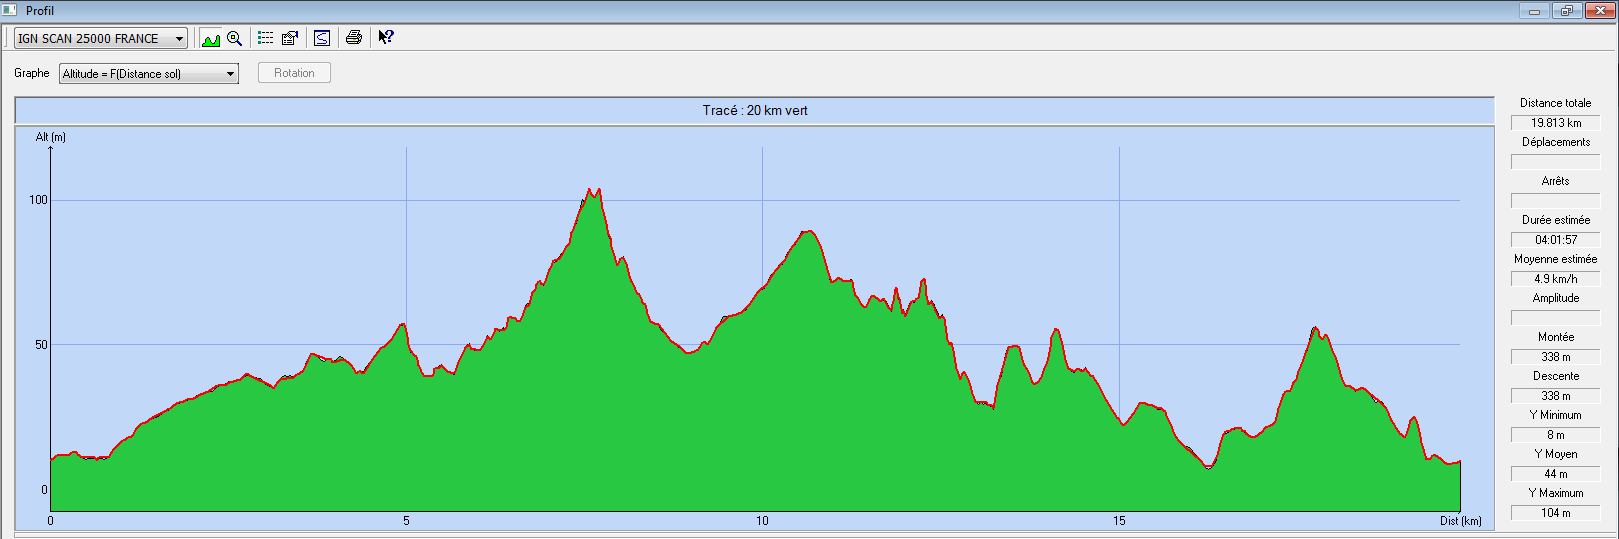This screenshot has width=1619, height=539.
Task: Click the 100 altitude axis tick label
Action: coord(38,200)
